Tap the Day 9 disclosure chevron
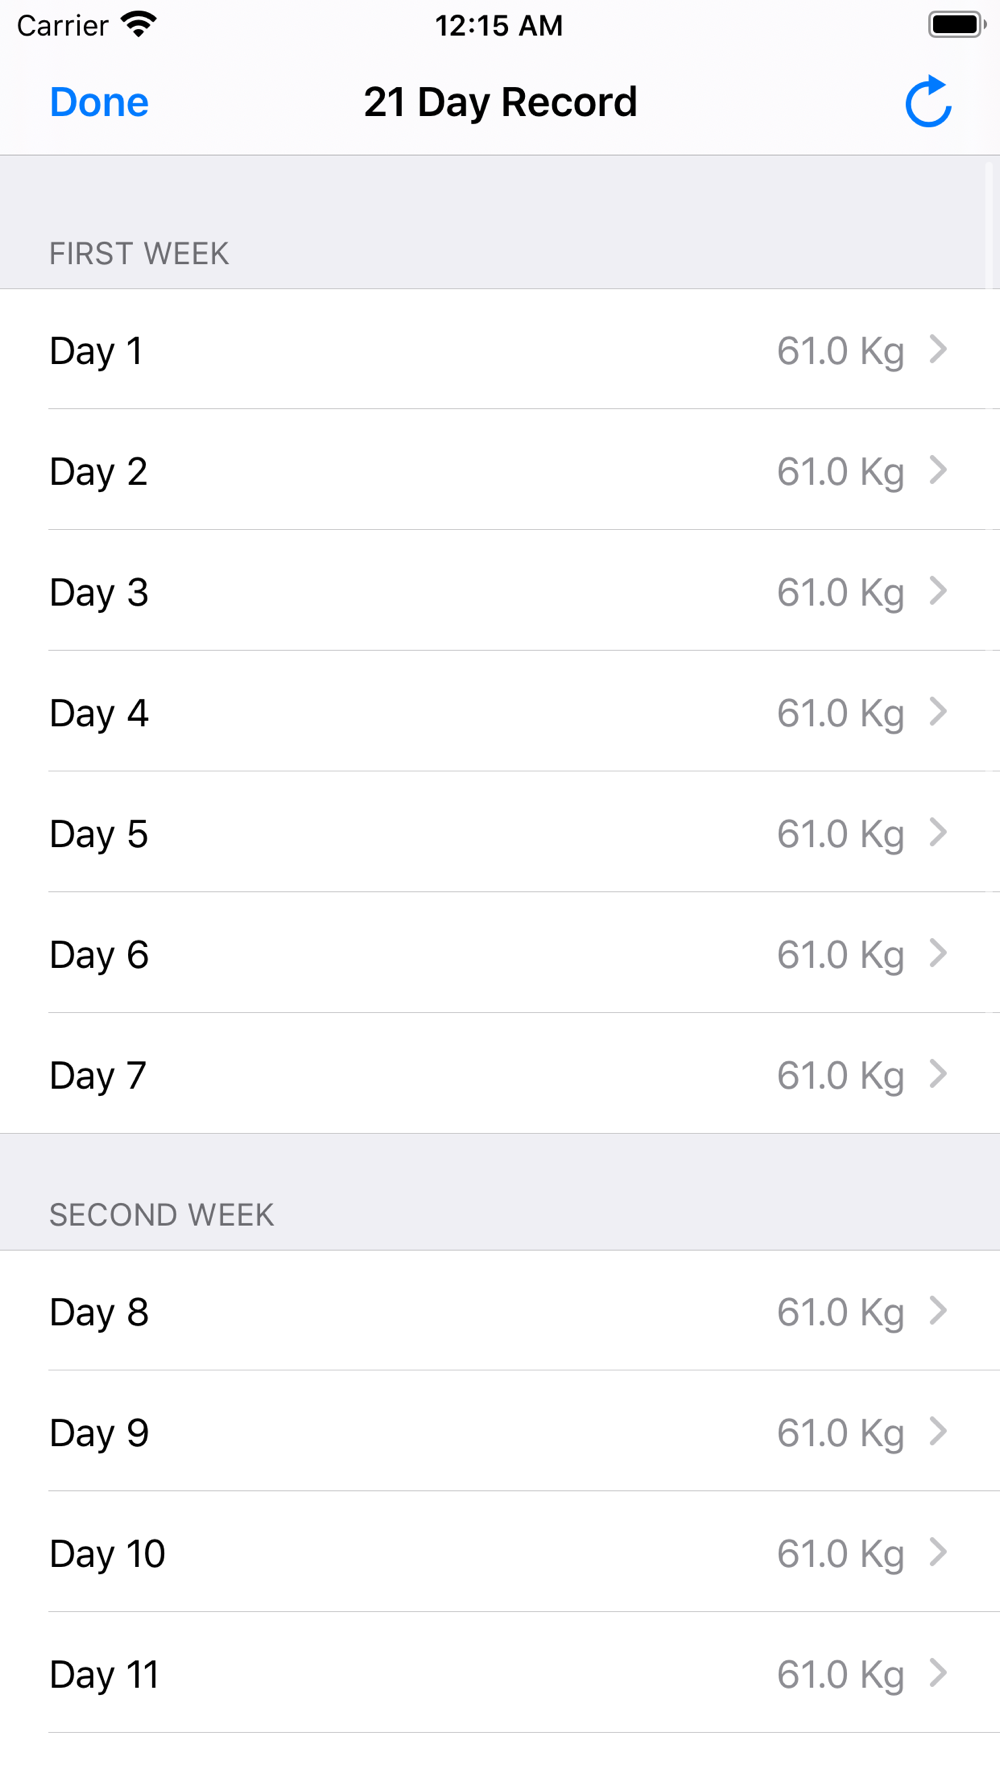The height and width of the screenshot is (1778, 1000). tap(938, 1432)
